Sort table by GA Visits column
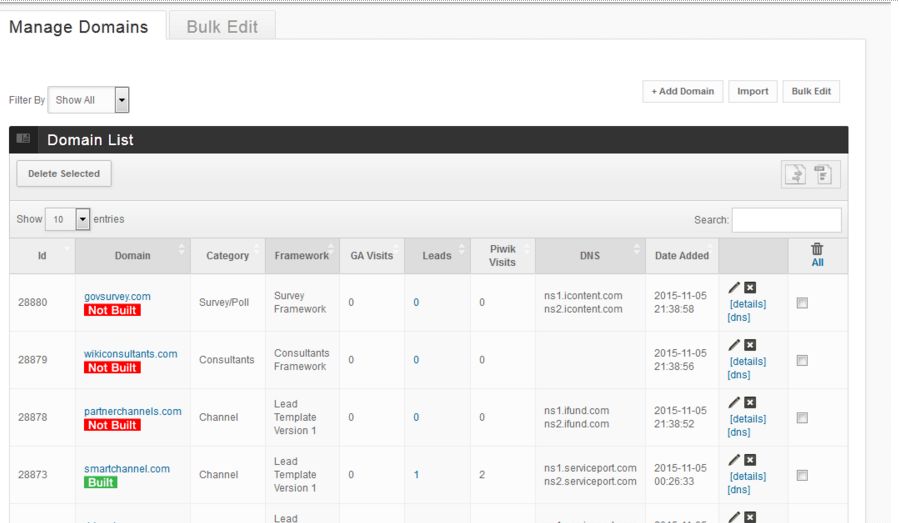Image resolution: width=899 pixels, height=523 pixels. tap(372, 256)
